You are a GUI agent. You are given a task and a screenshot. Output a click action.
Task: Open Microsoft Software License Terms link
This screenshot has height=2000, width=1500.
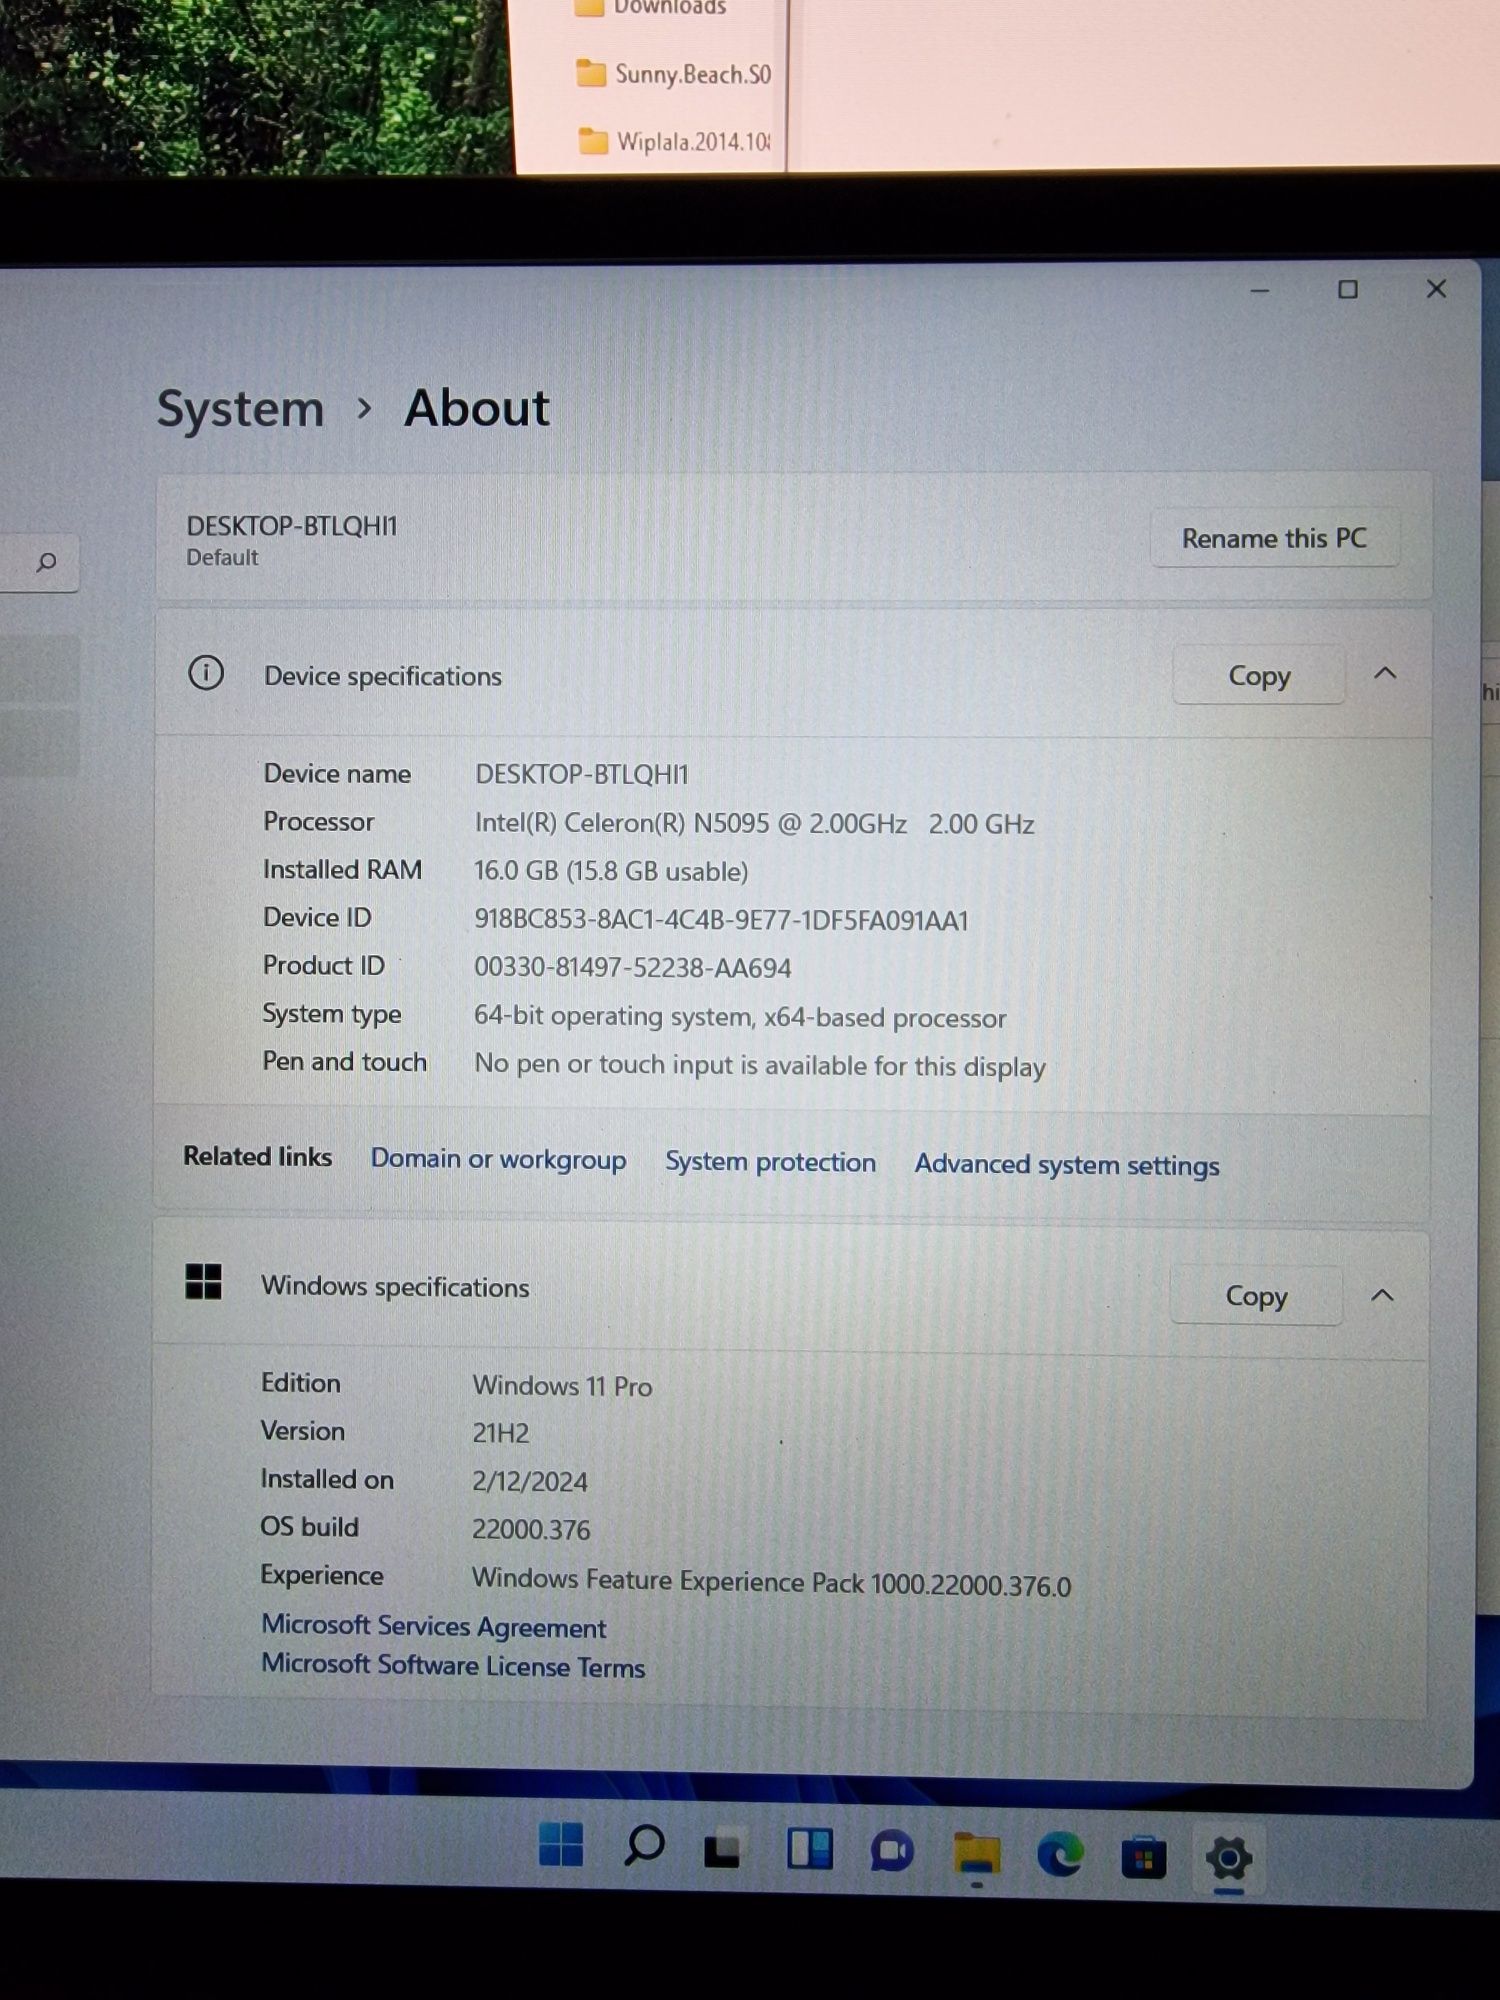coord(453,1666)
